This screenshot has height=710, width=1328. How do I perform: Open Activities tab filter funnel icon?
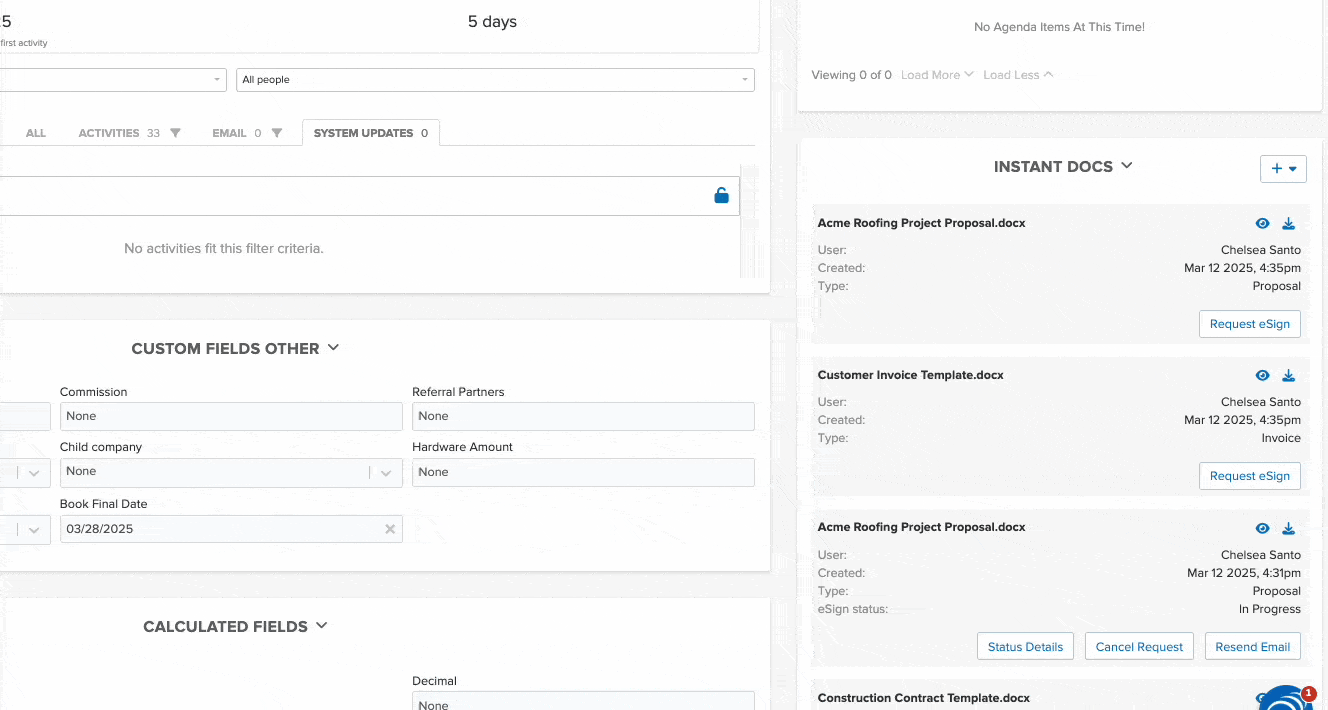[x=176, y=133]
